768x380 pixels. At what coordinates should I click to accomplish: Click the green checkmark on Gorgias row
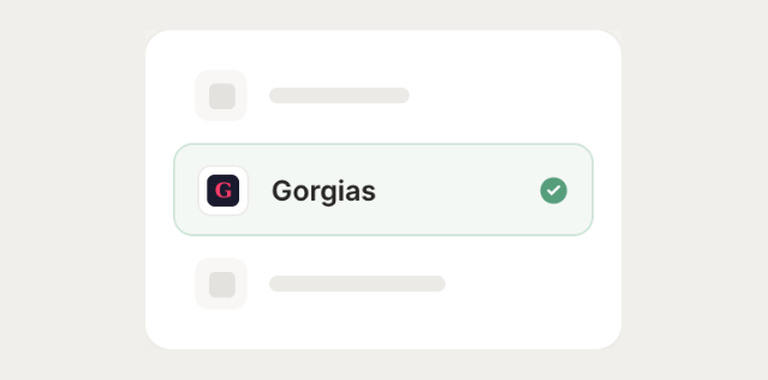click(553, 190)
